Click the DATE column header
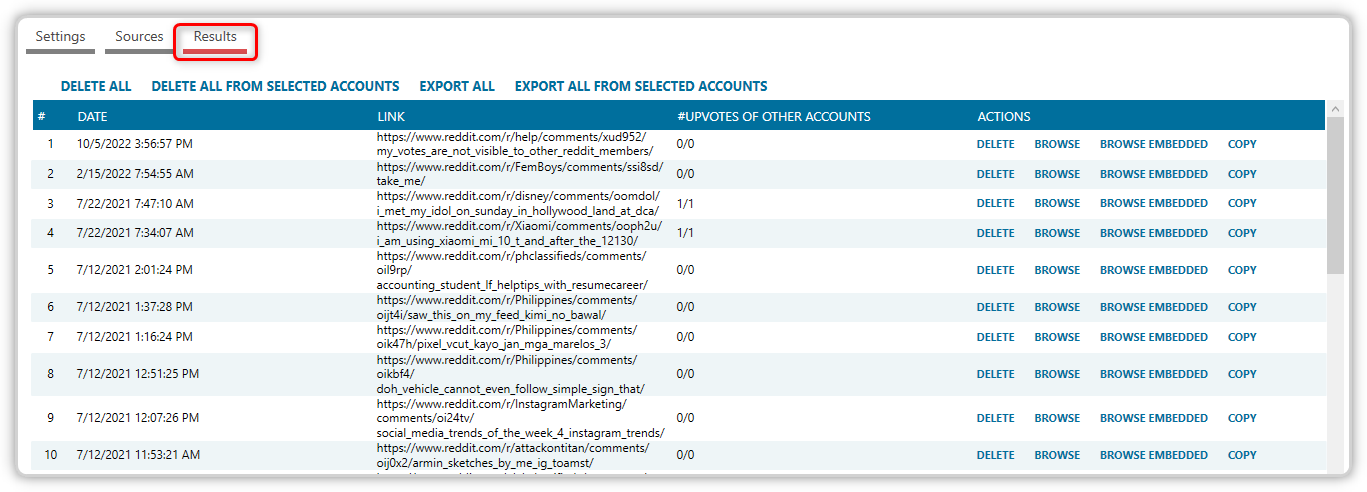Viewport: 1367px width, 492px height. [92, 117]
